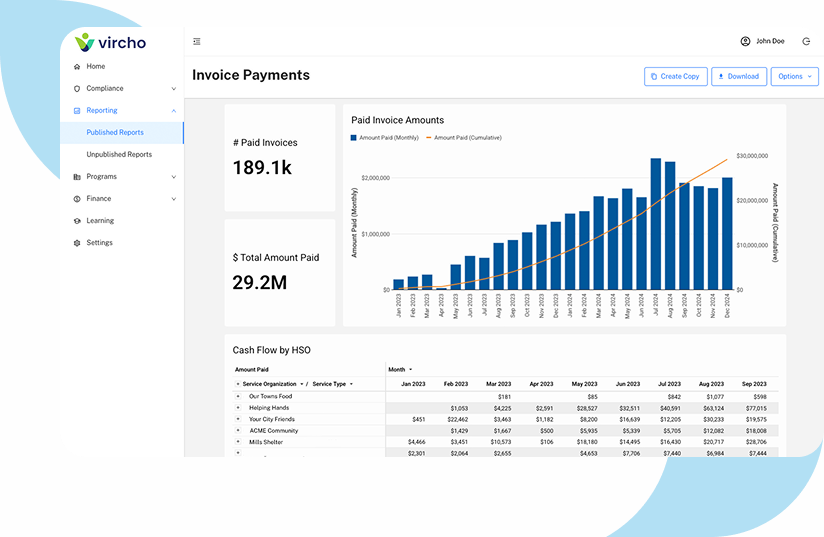The image size is (824, 537).
Task: Click the Jan 2023 bar in chart
Action: tap(398, 284)
